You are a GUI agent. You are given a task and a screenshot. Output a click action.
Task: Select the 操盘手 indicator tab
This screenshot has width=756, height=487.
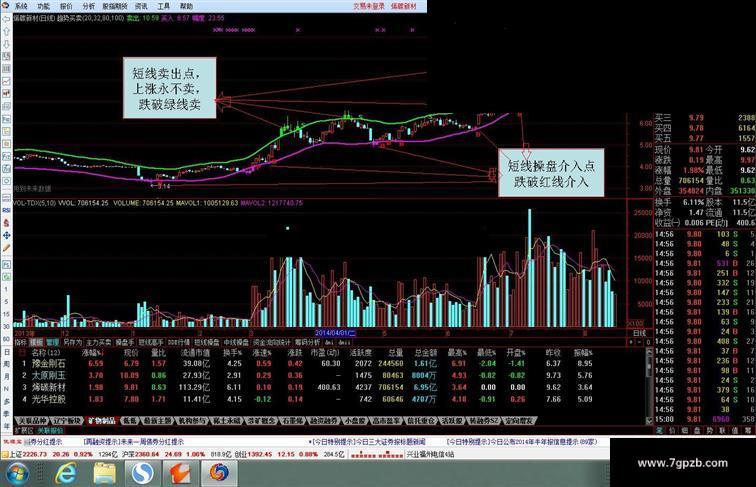point(124,342)
